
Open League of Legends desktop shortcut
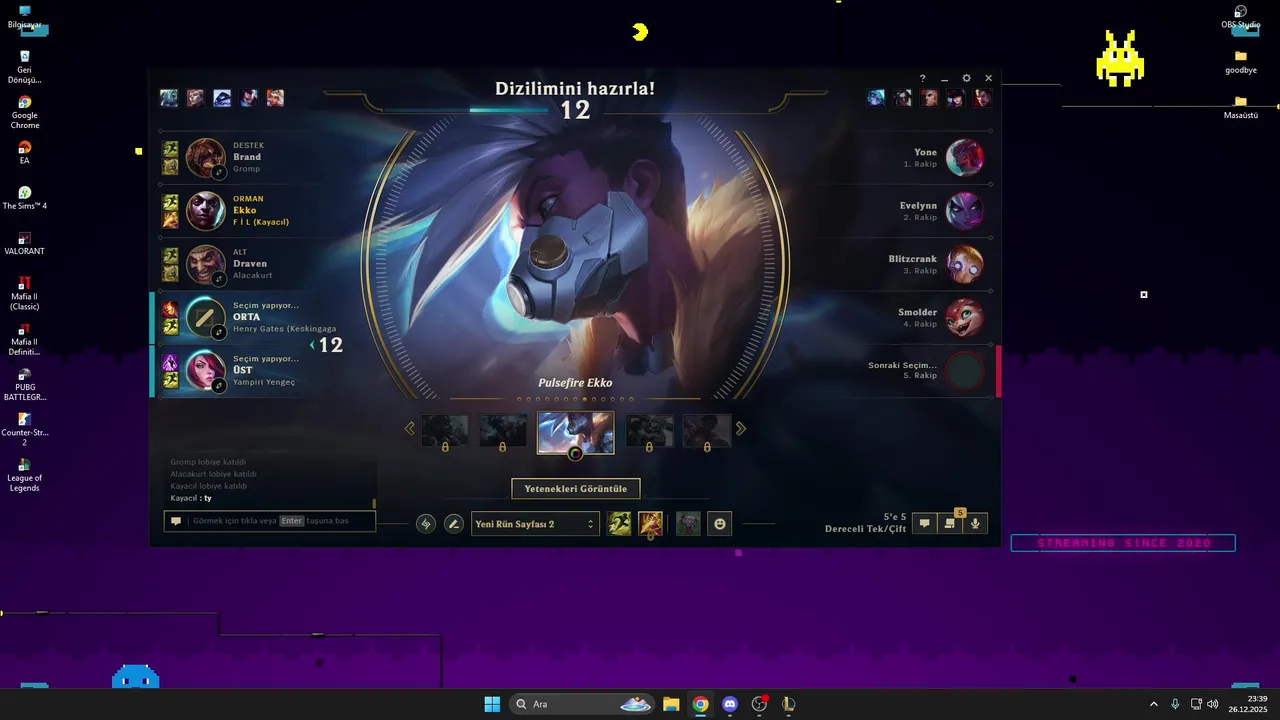[25, 475]
